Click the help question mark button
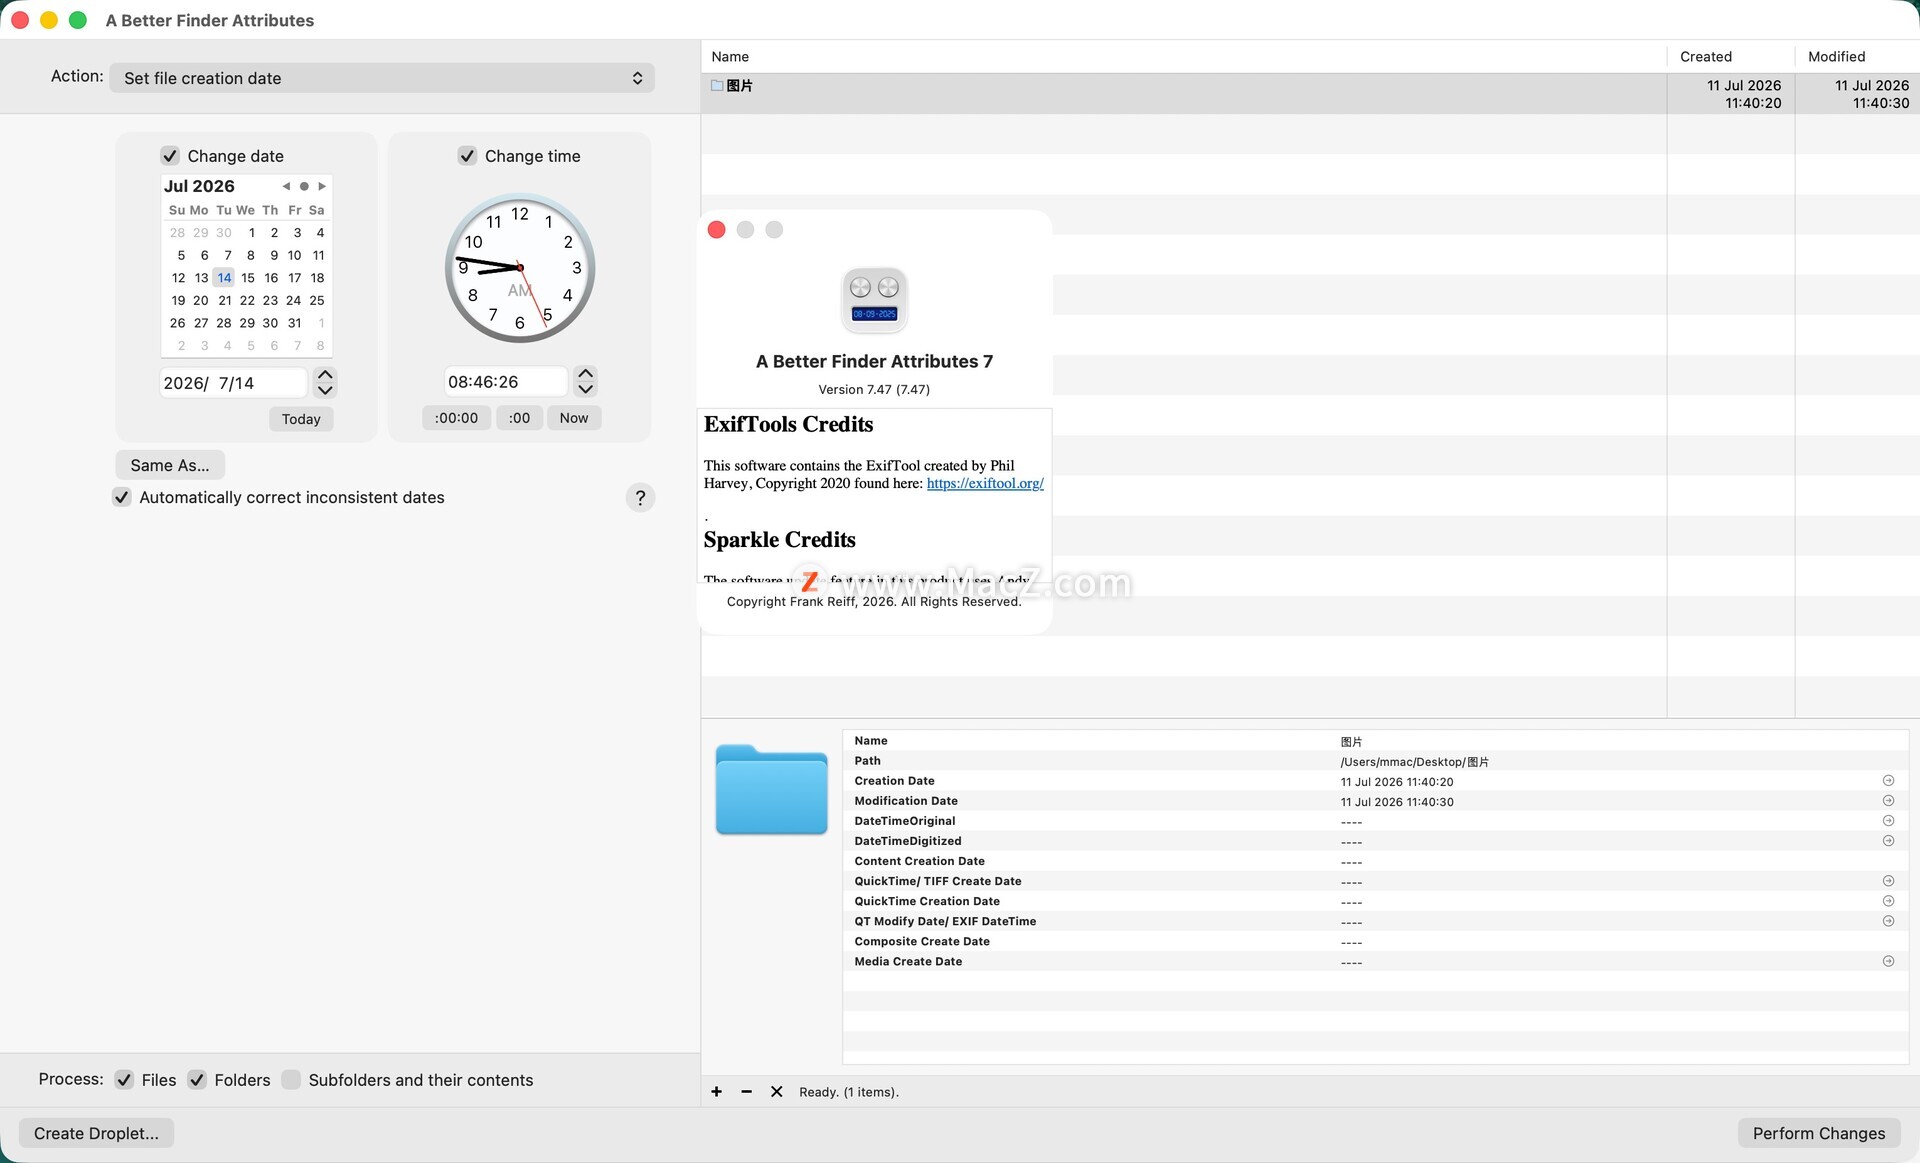 pos(640,497)
